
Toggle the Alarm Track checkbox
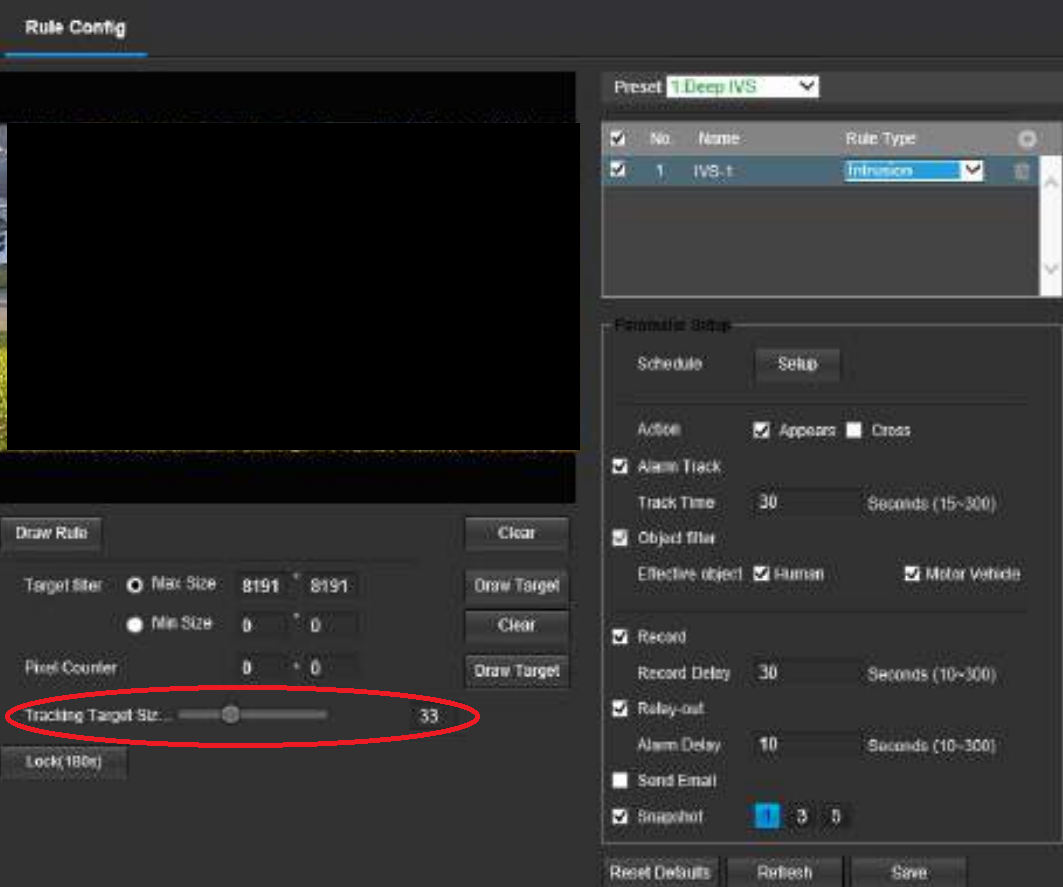click(620, 467)
